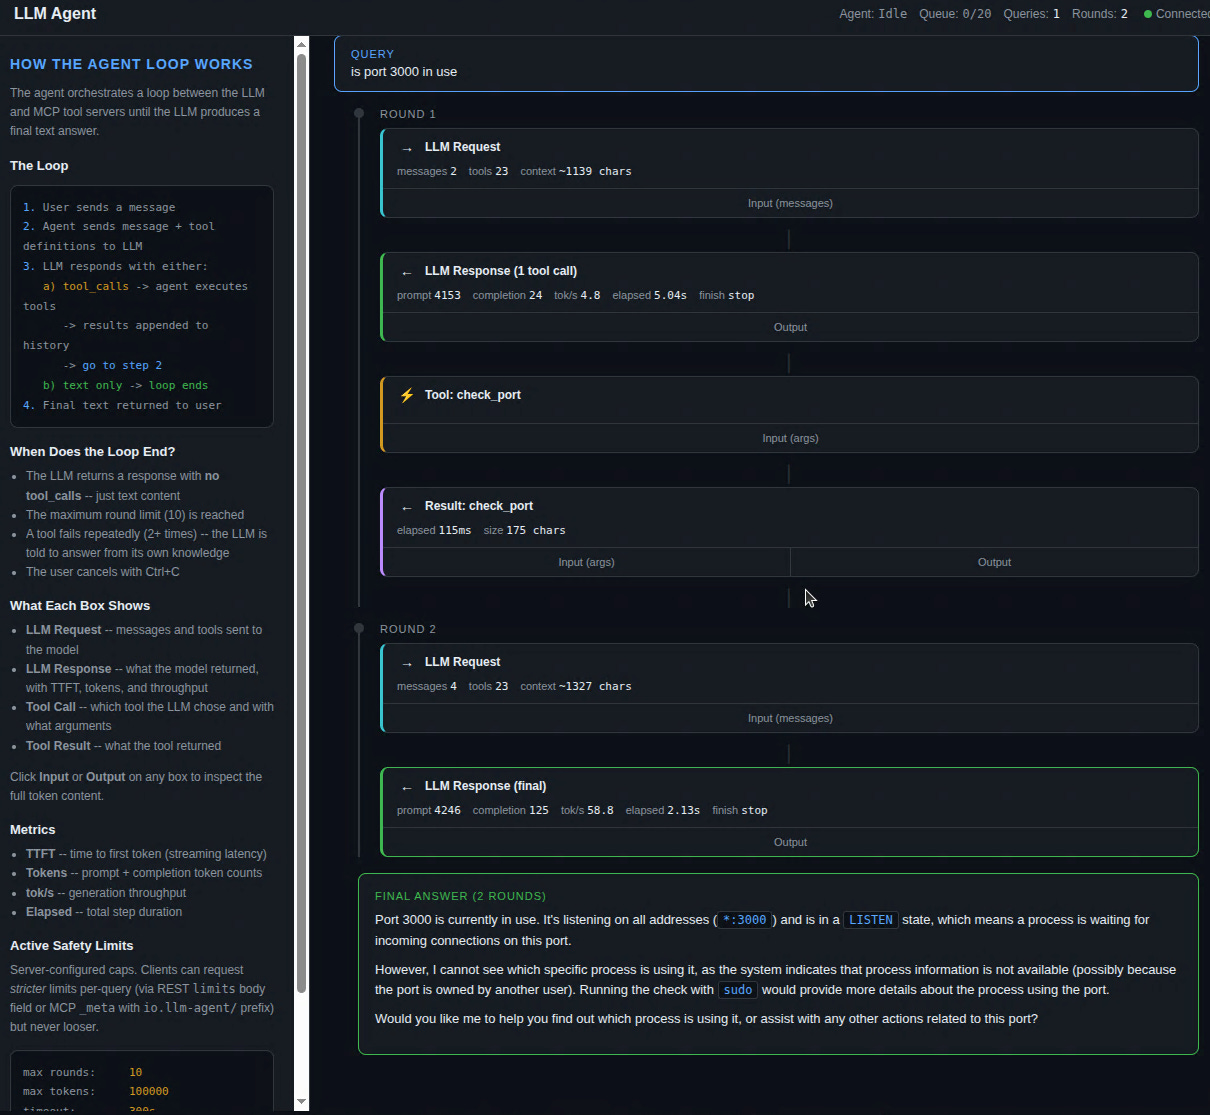The width and height of the screenshot is (1210, 1115).
Task: Click 'tok/s 58.8' metric
Action: 587,810
